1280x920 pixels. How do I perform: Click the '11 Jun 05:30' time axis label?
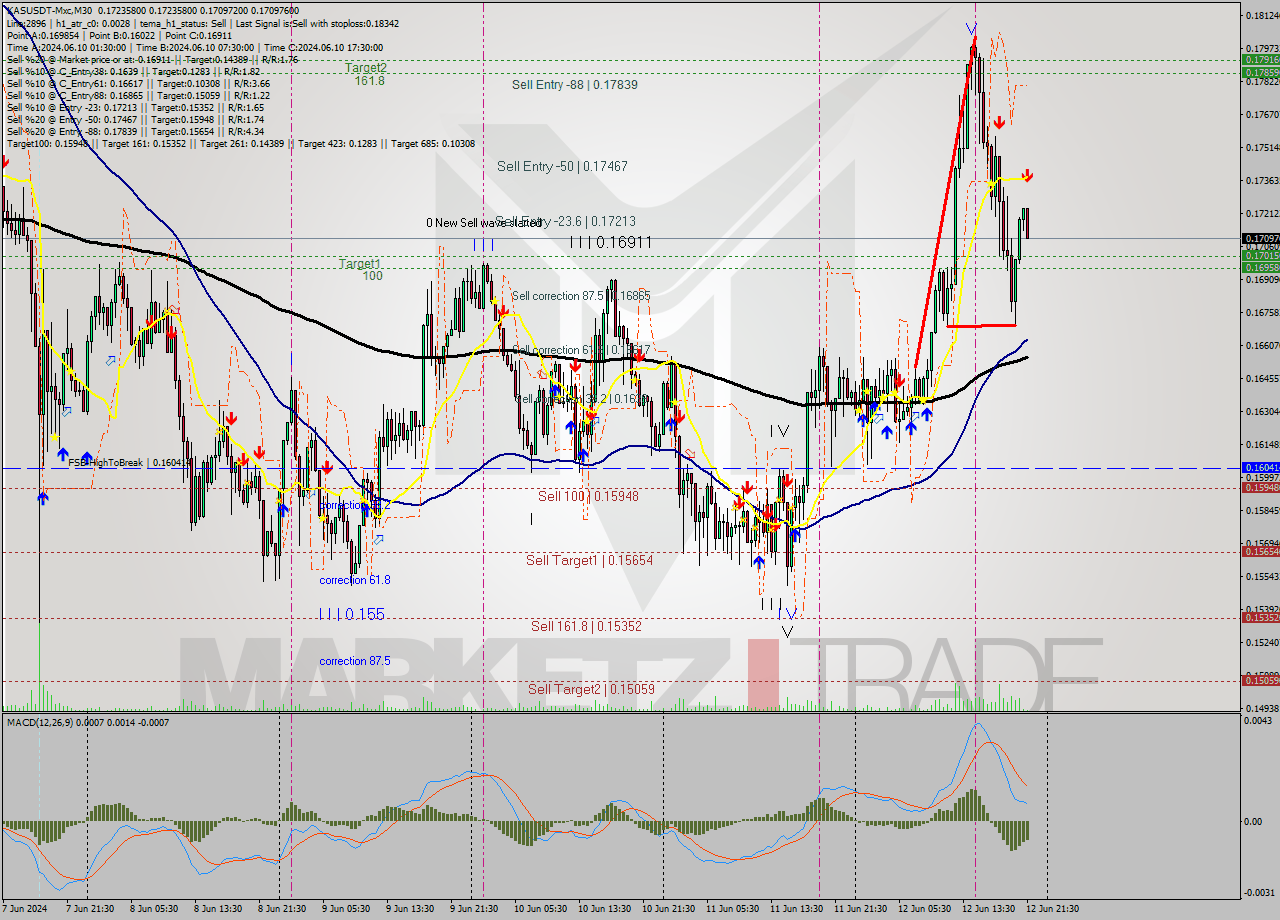pos(731,909)
